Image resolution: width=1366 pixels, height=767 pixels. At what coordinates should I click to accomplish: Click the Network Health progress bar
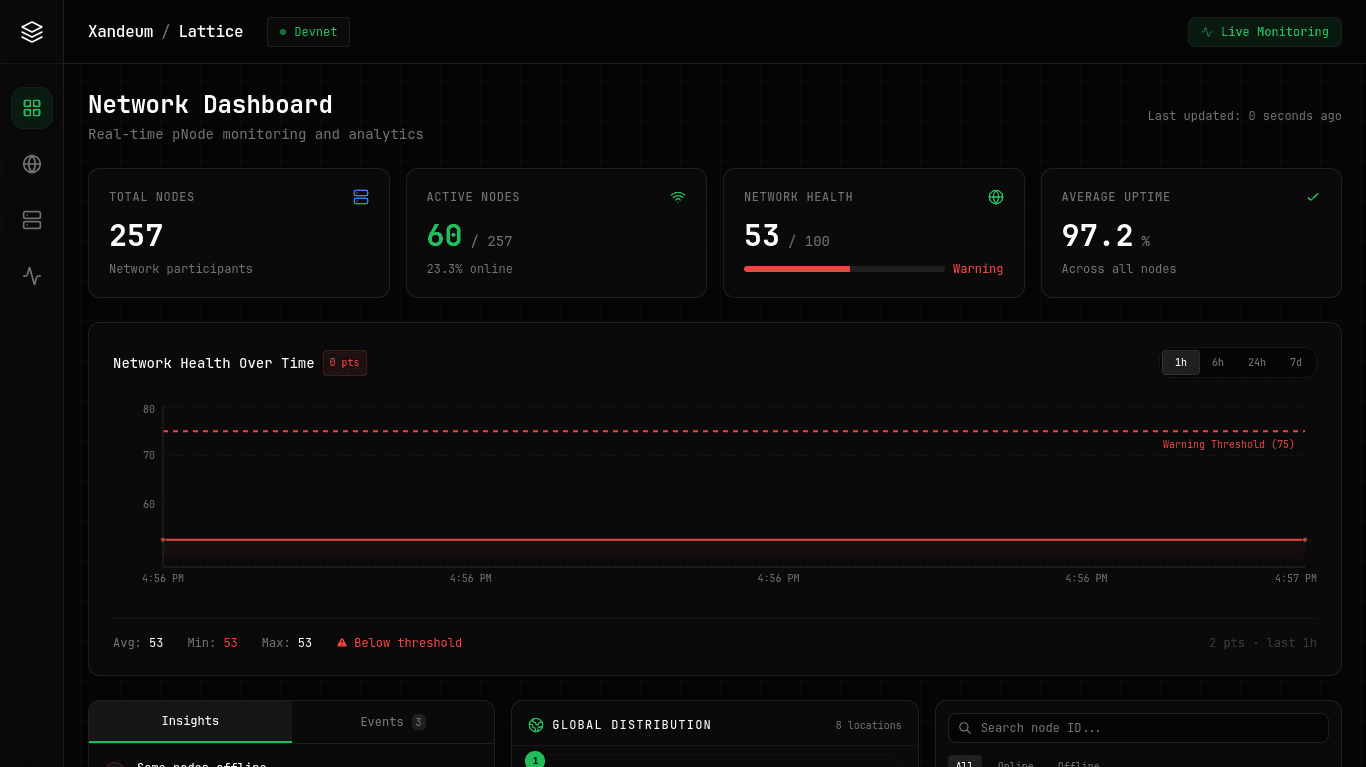(844, 269)
